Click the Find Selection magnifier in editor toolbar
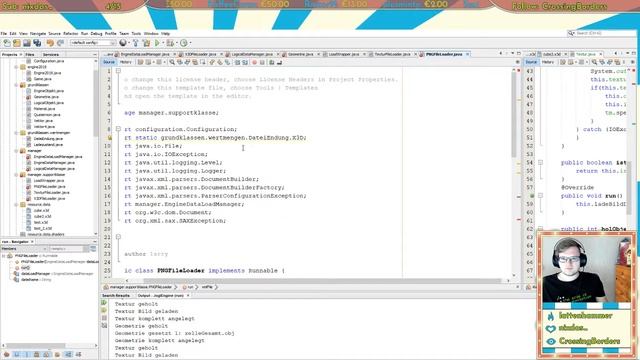Image resolution: width=640 pixels, height=360 pixels. [172, 62]
